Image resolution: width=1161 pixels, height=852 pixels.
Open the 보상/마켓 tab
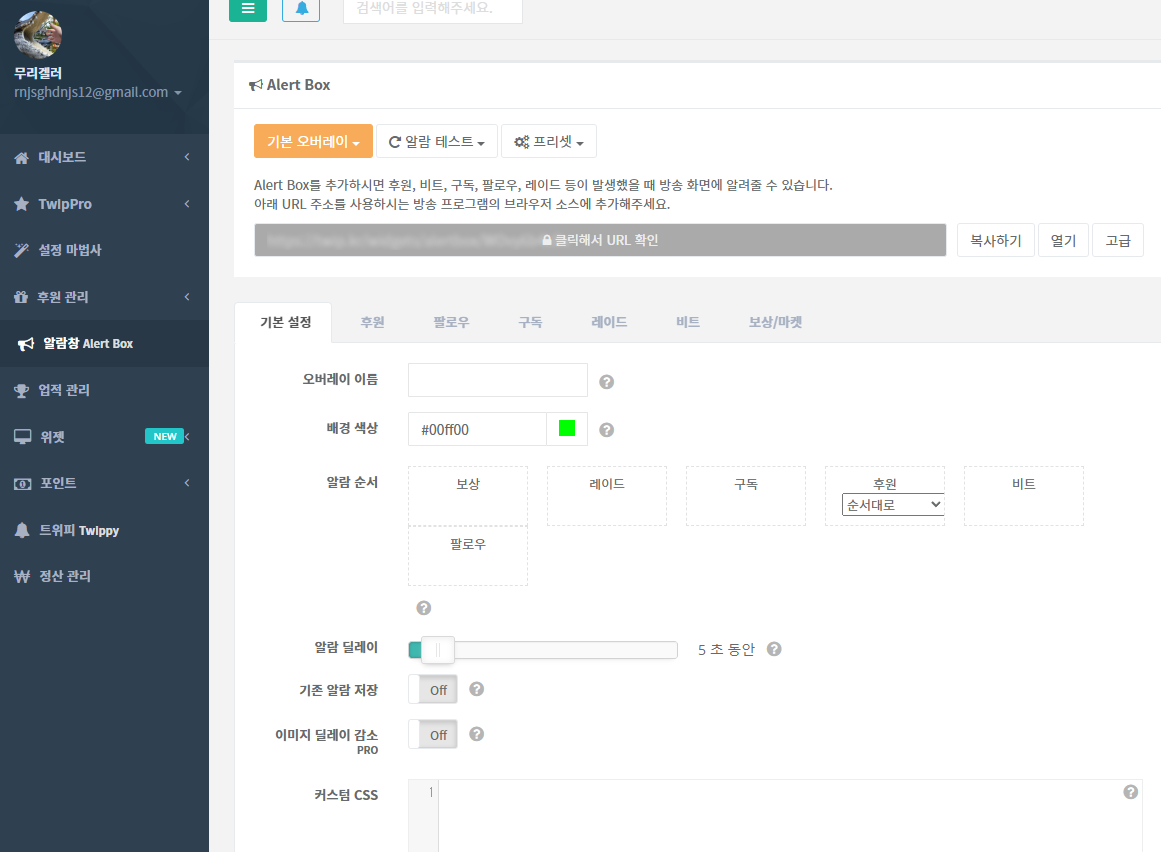775,322
